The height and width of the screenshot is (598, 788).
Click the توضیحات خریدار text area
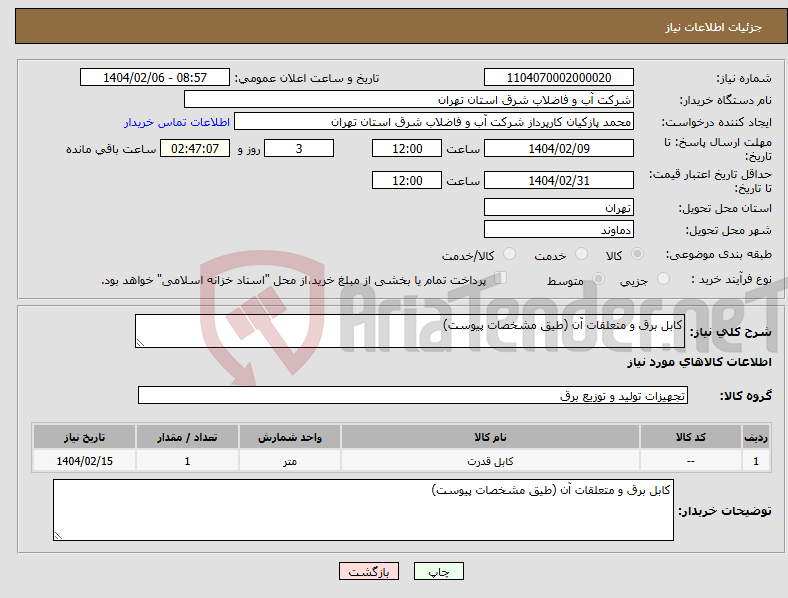click(363, 510)
